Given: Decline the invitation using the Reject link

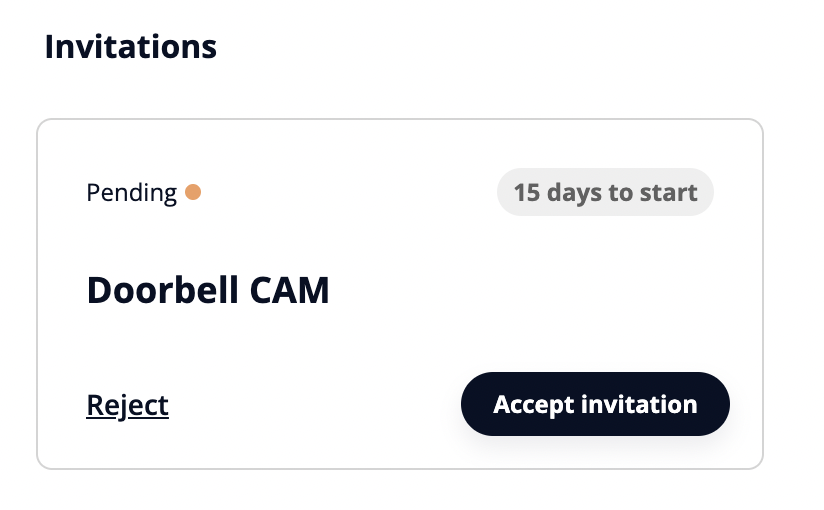Looking at the screenshot, I should 128,405.
